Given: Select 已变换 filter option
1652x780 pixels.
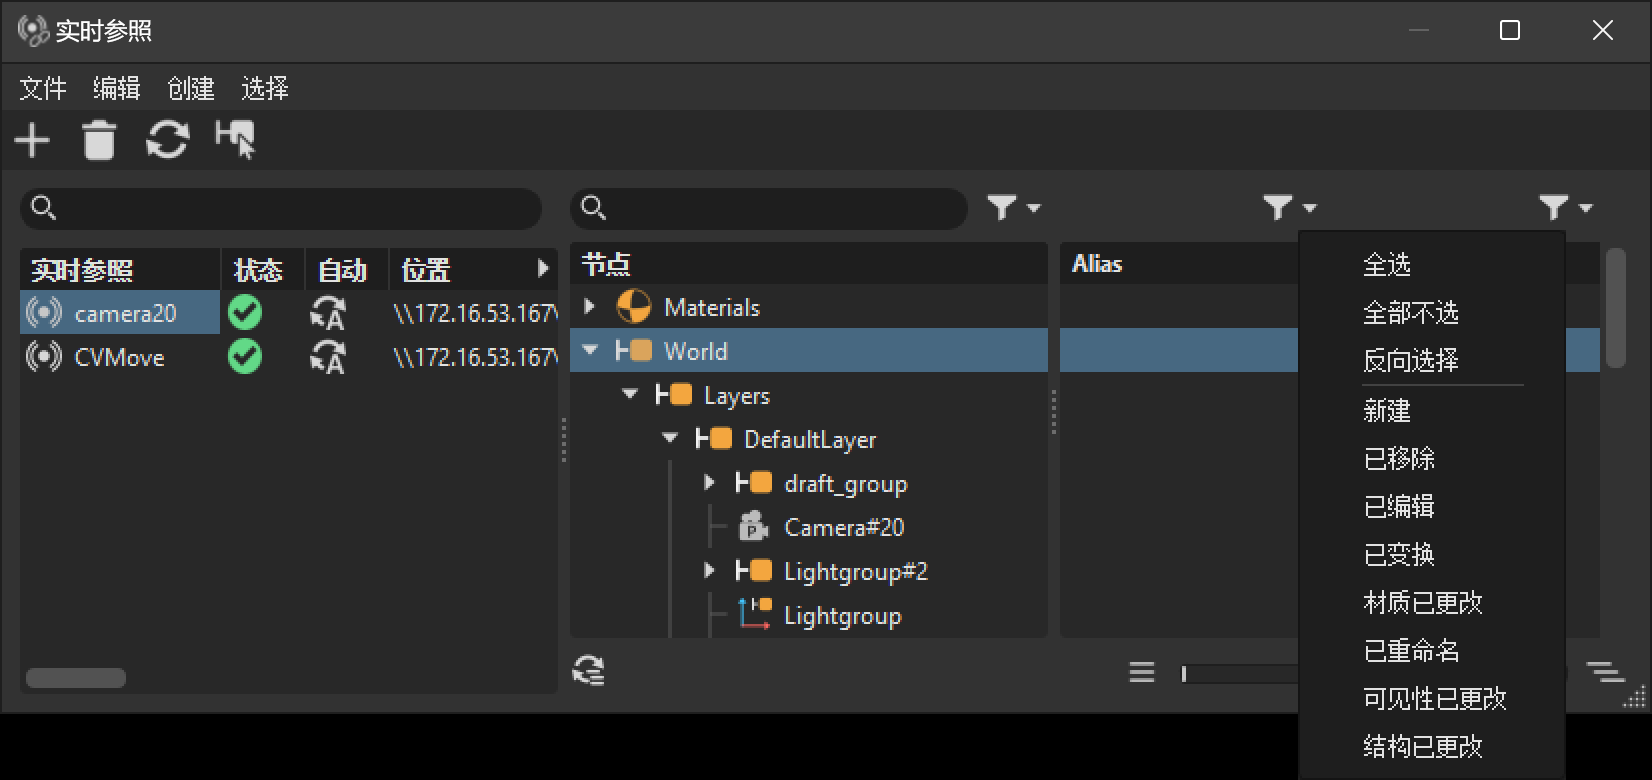Looking at the screenshot, I should [x=1399, y=554].
